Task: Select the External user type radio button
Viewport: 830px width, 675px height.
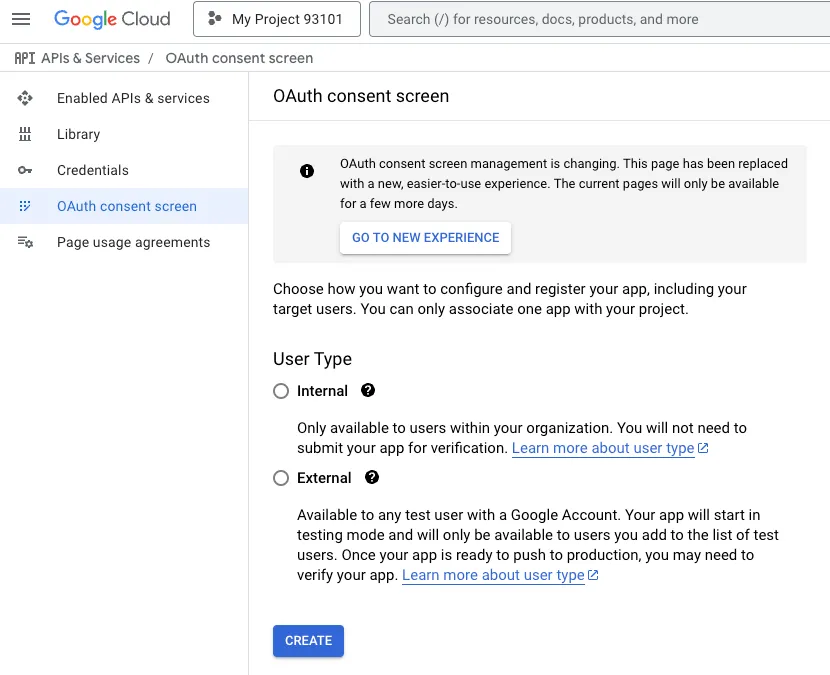Action: click(281, 478)
